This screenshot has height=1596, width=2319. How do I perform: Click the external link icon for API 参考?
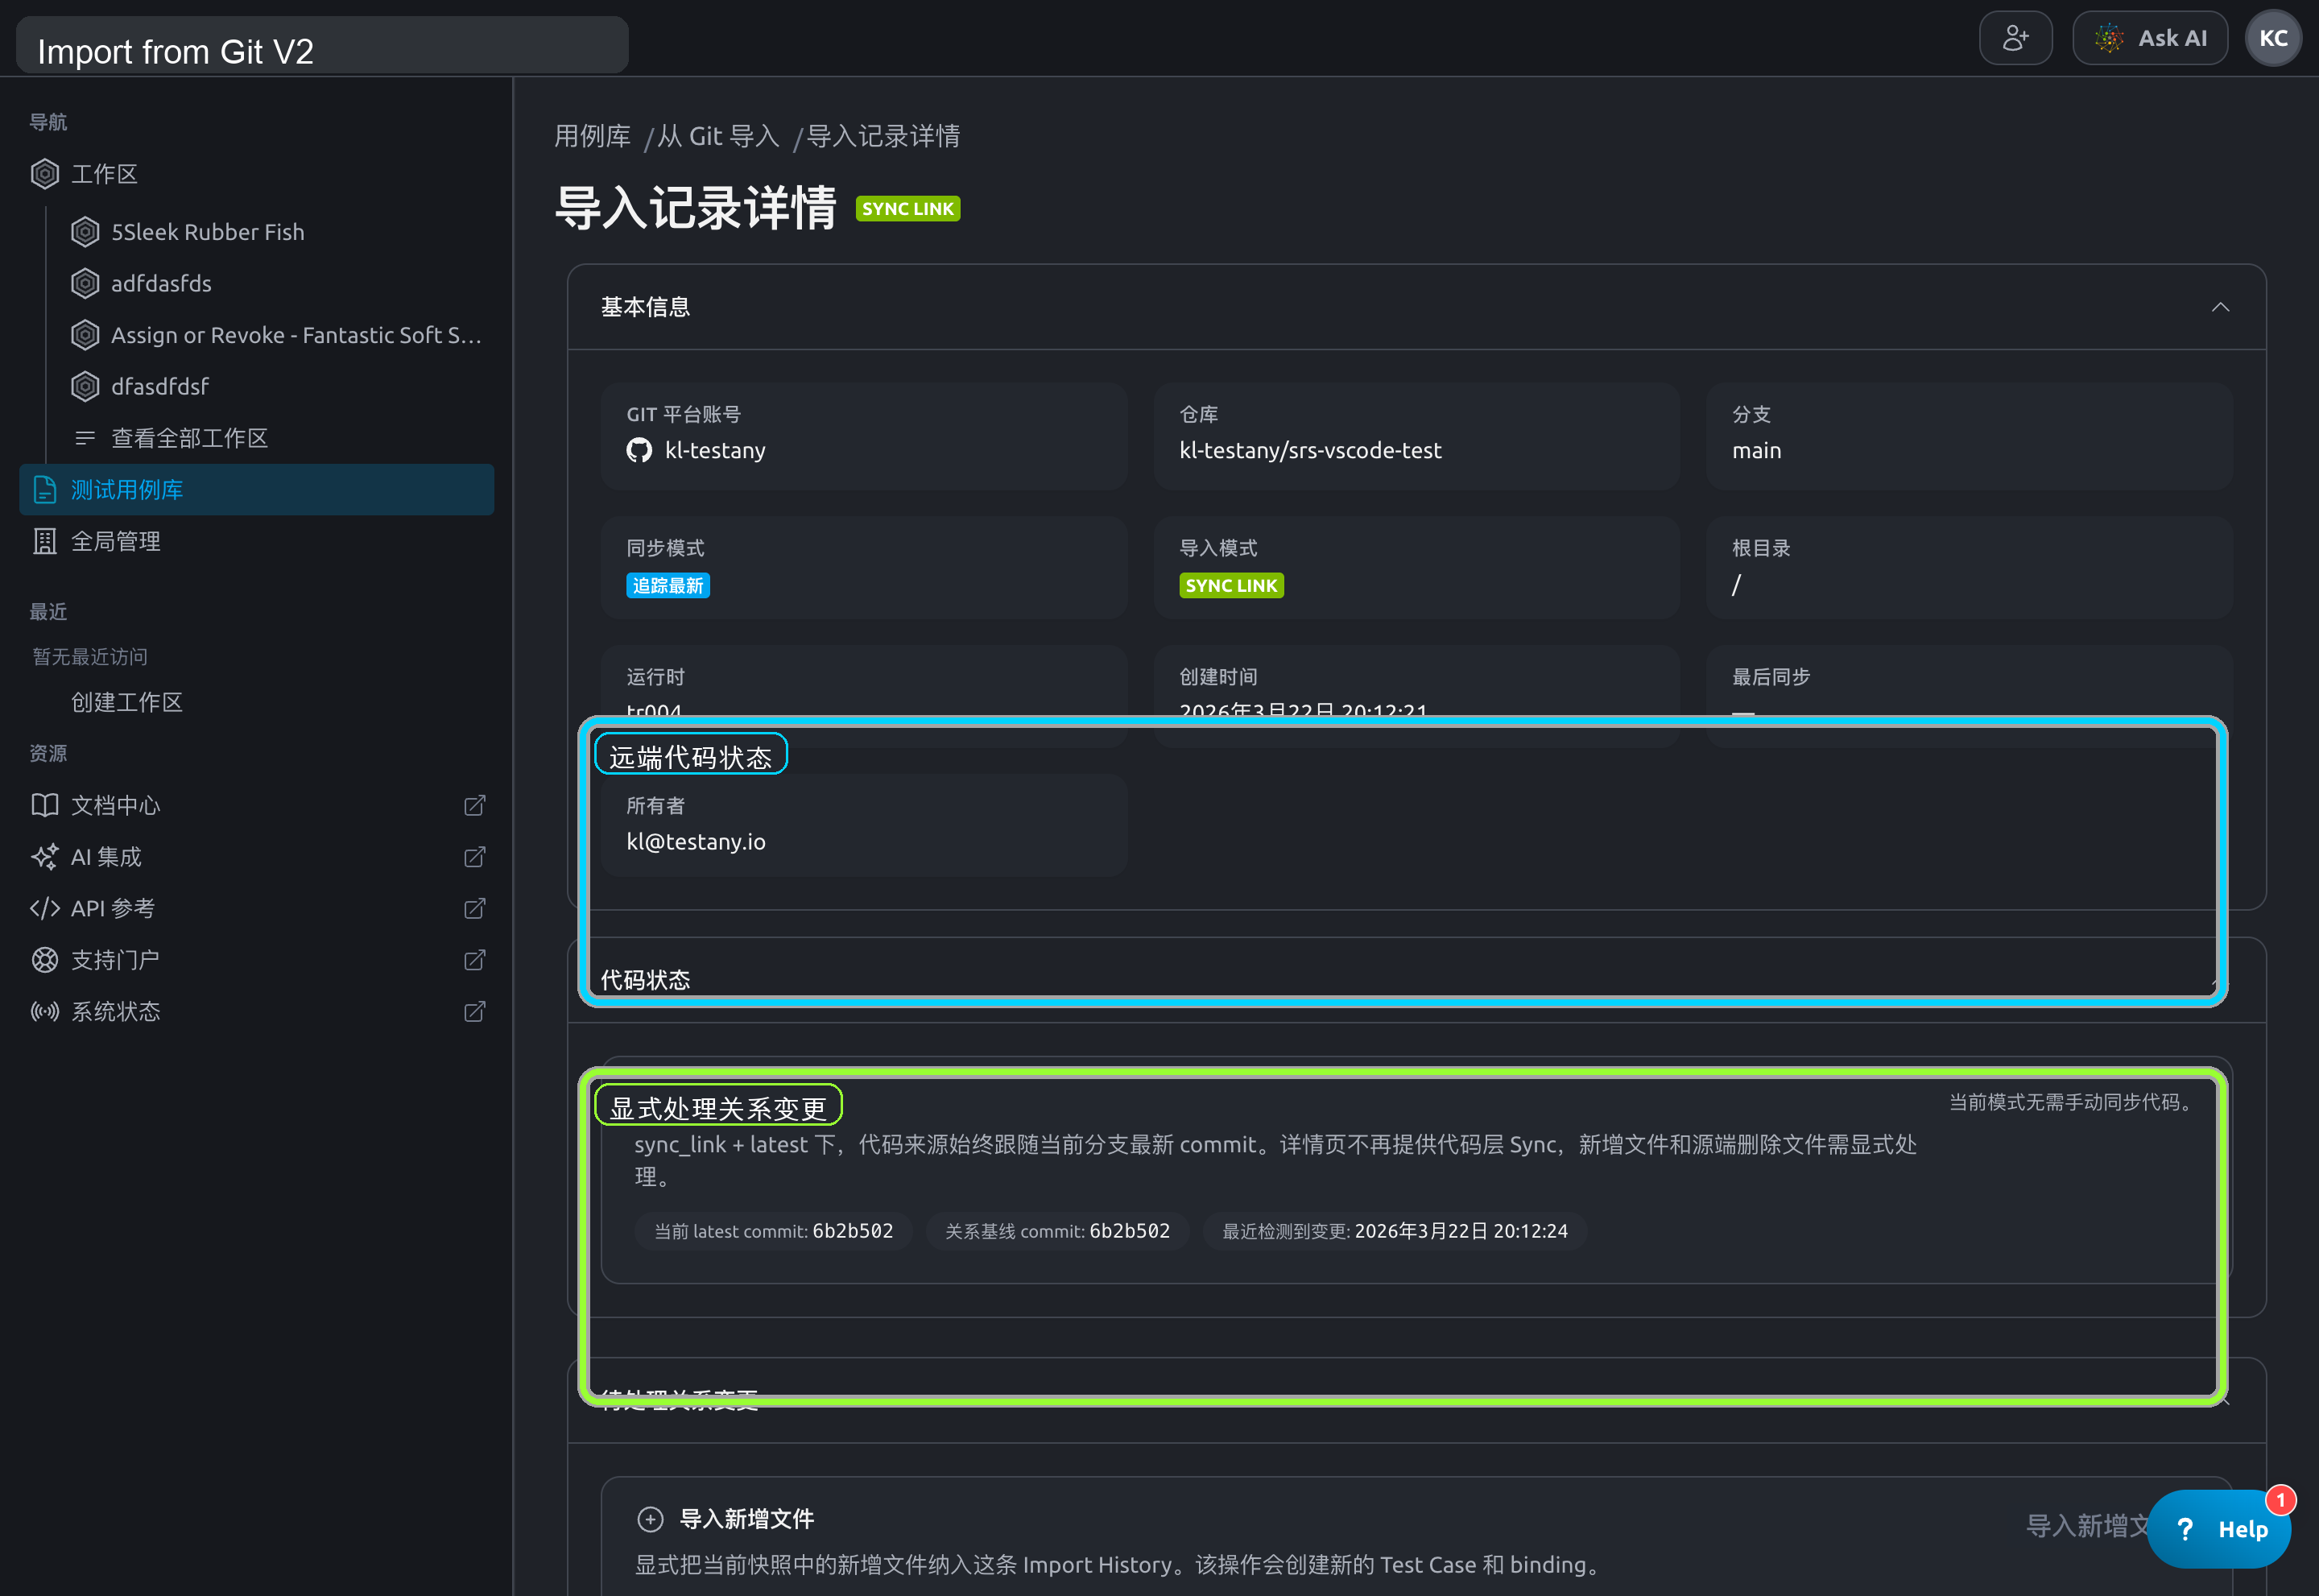tap(475, 908)
